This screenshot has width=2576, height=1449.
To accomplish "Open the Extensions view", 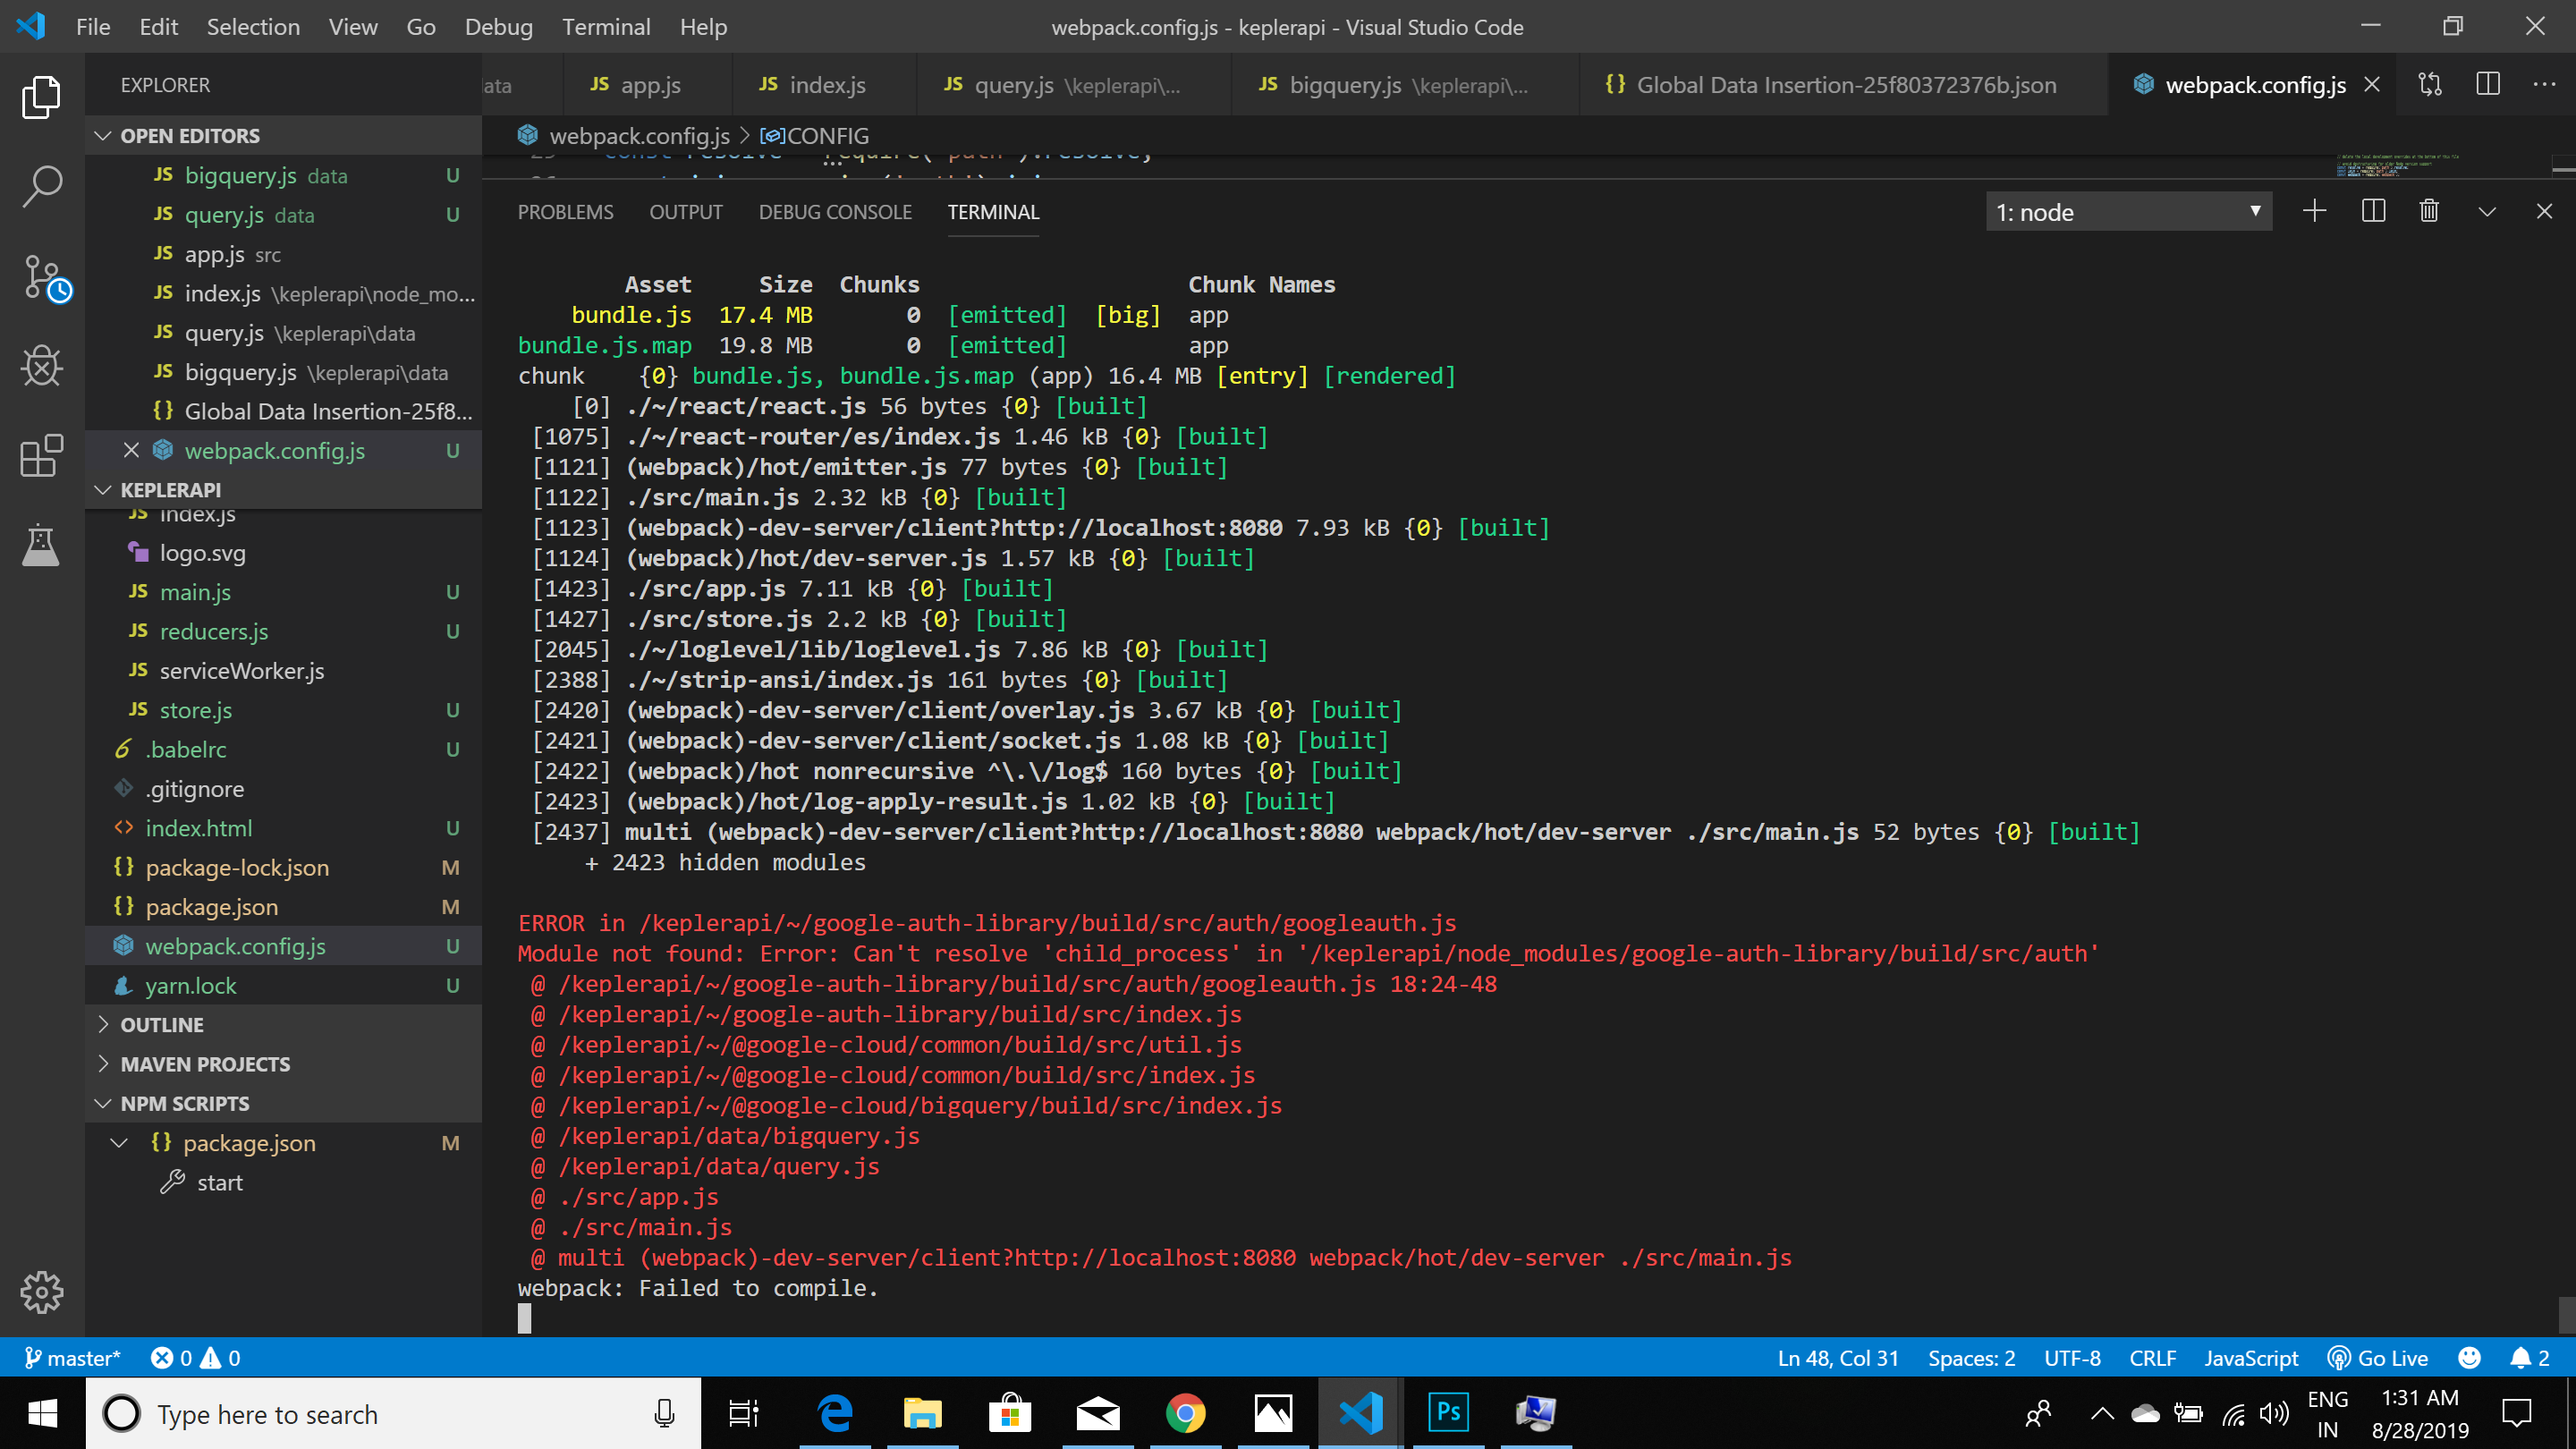I will [x=41, y=456].
